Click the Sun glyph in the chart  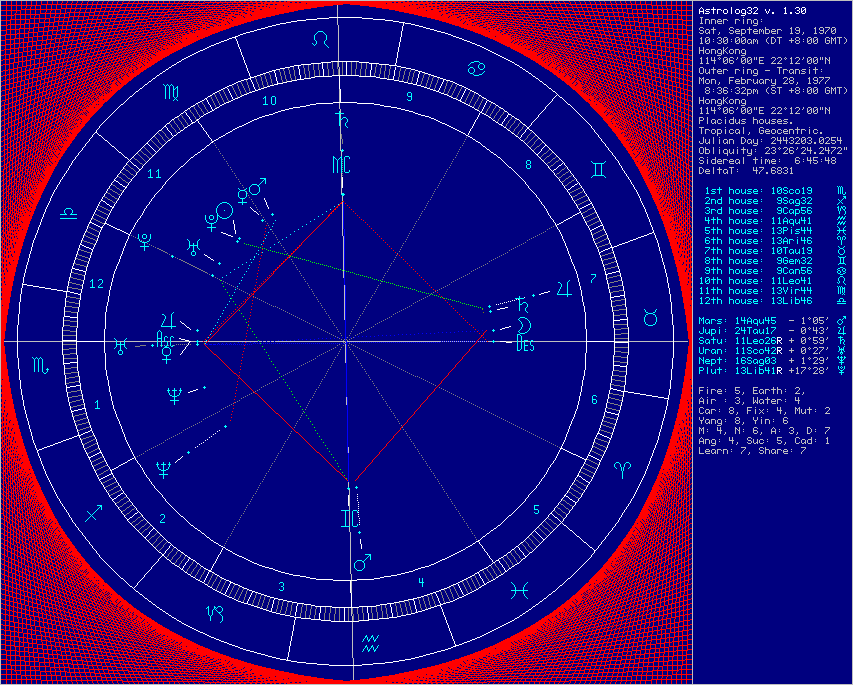(226, 210)
